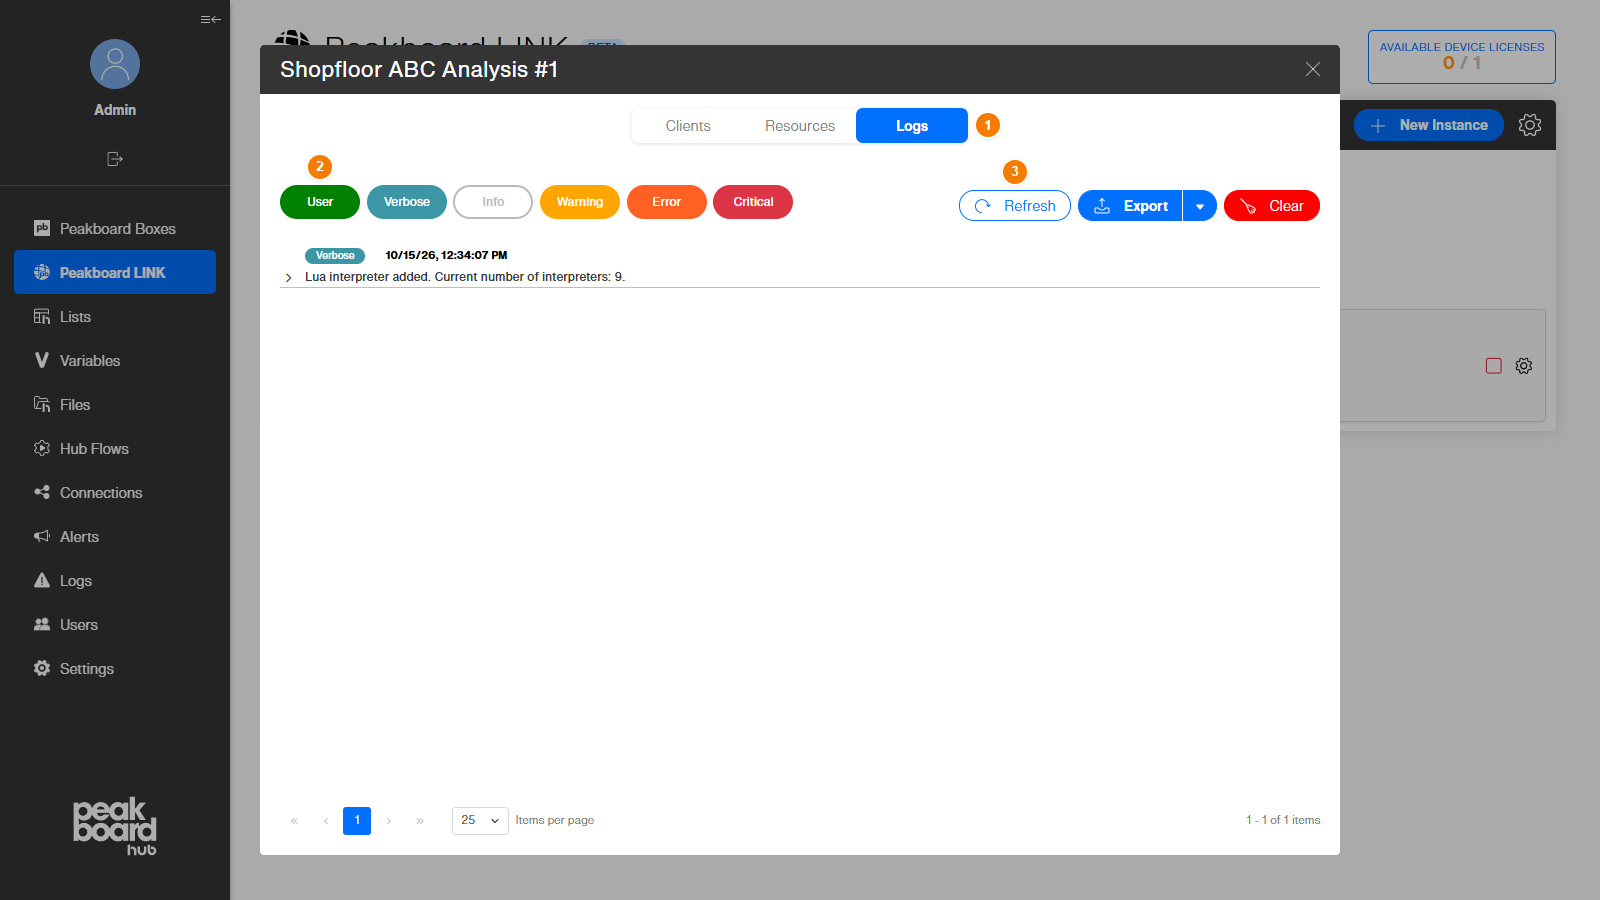Clear all log entries
The image size is (1600, 900).
(x=1272, y=206)
